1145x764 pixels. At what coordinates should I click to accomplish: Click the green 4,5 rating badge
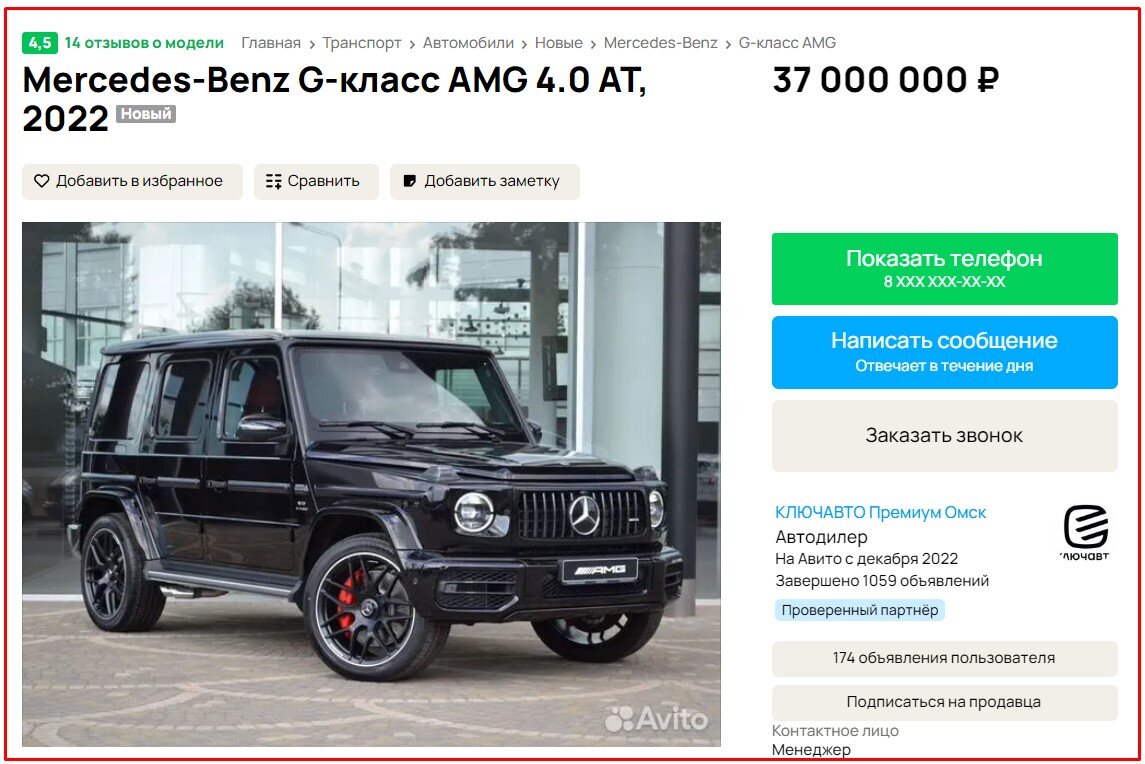coord(39,43)
